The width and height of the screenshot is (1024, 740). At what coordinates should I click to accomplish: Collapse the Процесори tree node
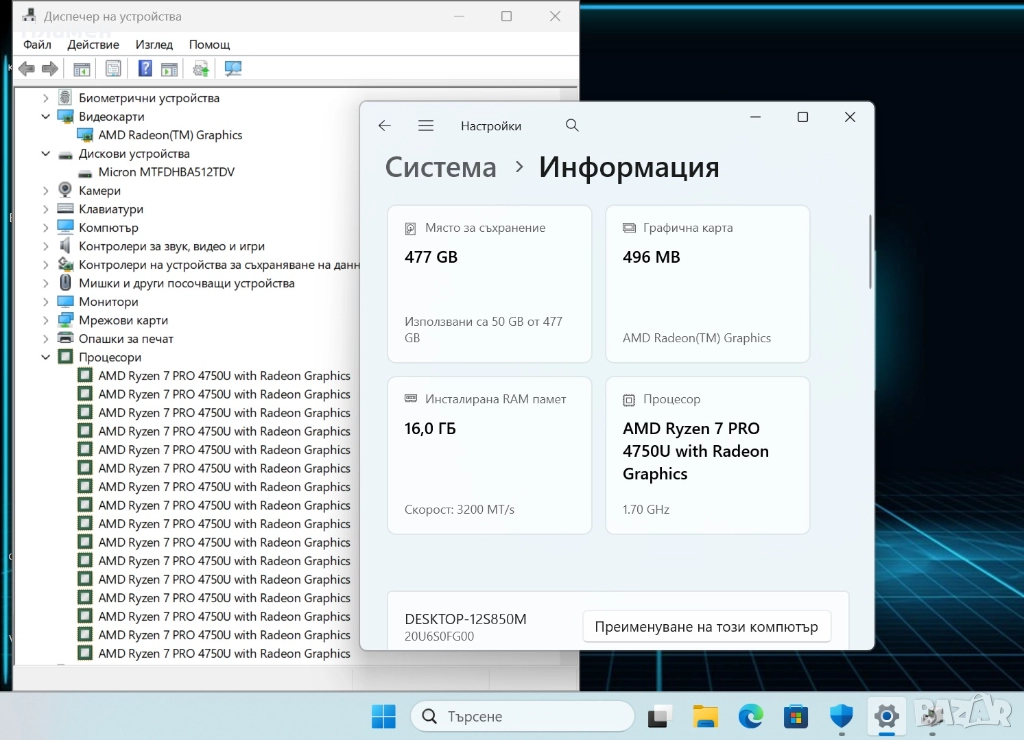coord(46,357)
